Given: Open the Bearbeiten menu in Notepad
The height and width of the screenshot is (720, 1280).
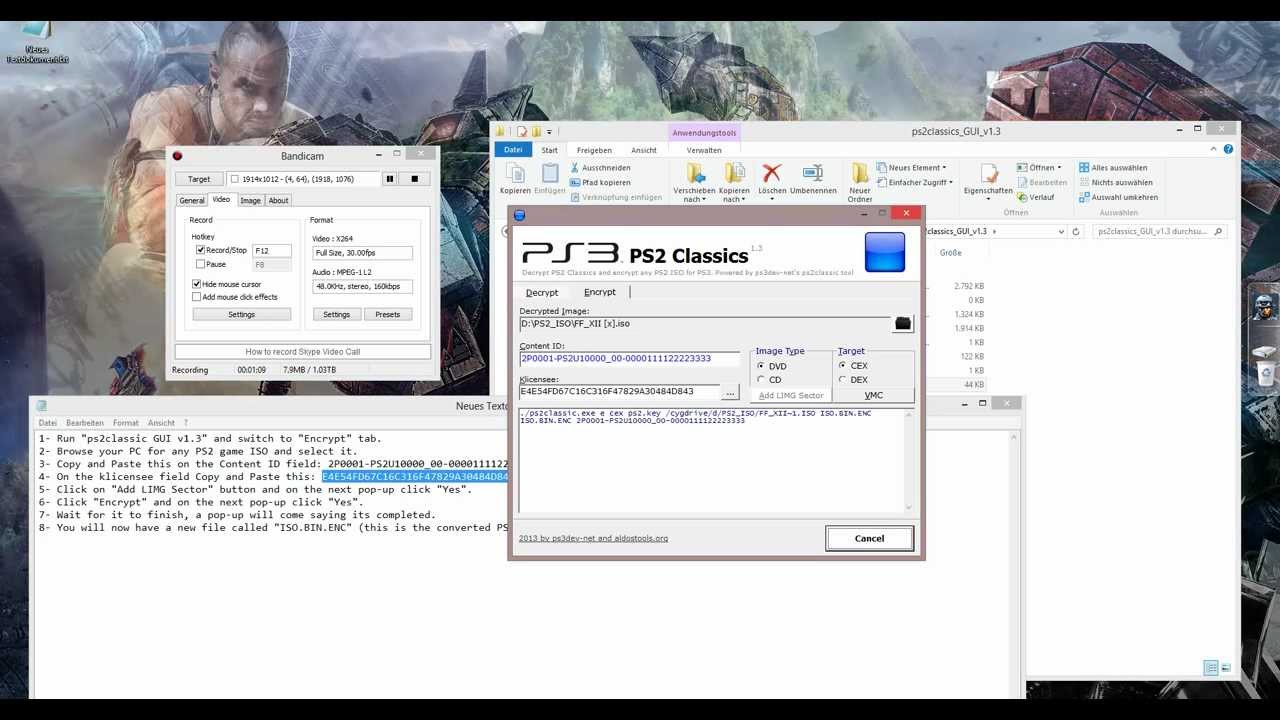Looking at the screenshot, I should tap(85, 423).
